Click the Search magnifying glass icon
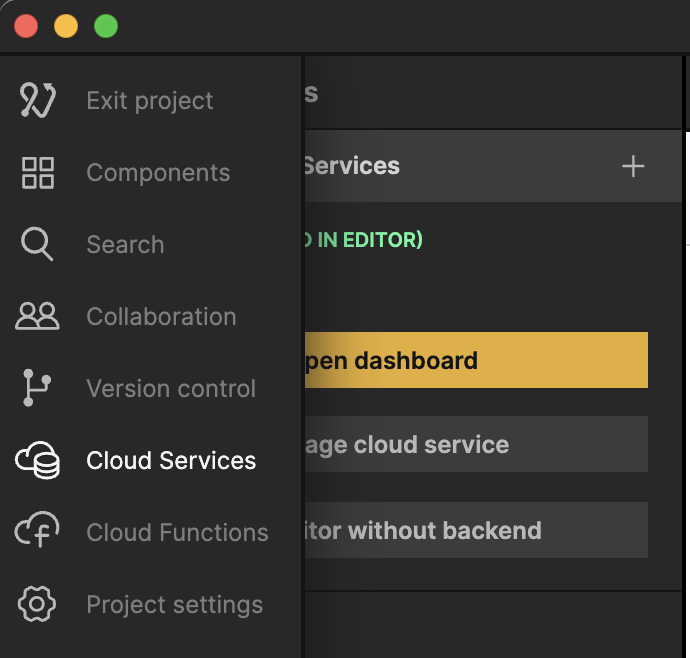Screen dimensions: 690x658 tap(37, 245)
